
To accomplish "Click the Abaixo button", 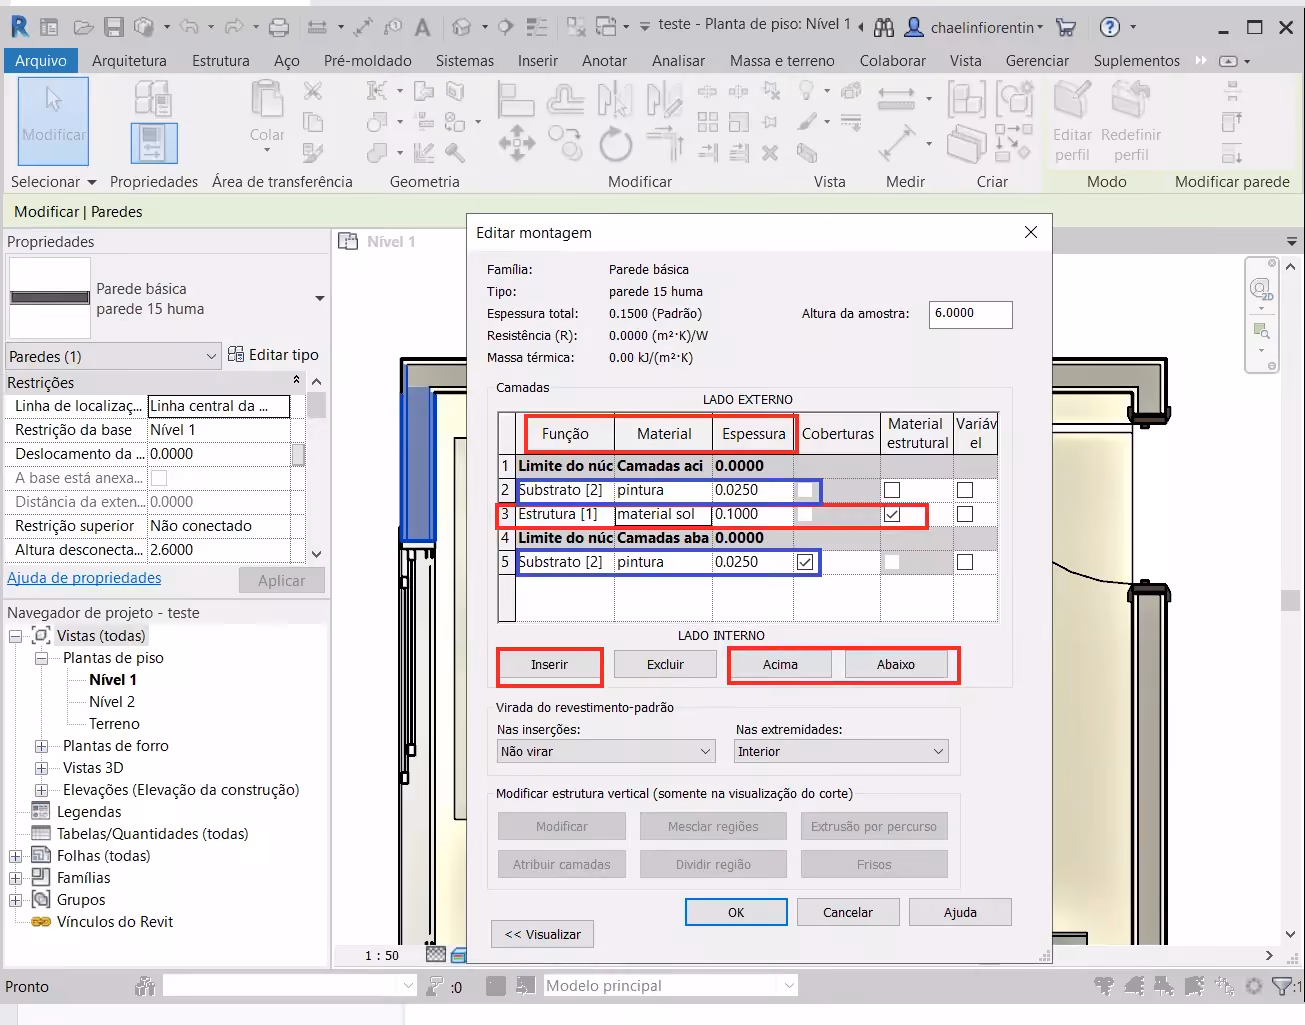I will pyautogui.click(x=896, y=664).
